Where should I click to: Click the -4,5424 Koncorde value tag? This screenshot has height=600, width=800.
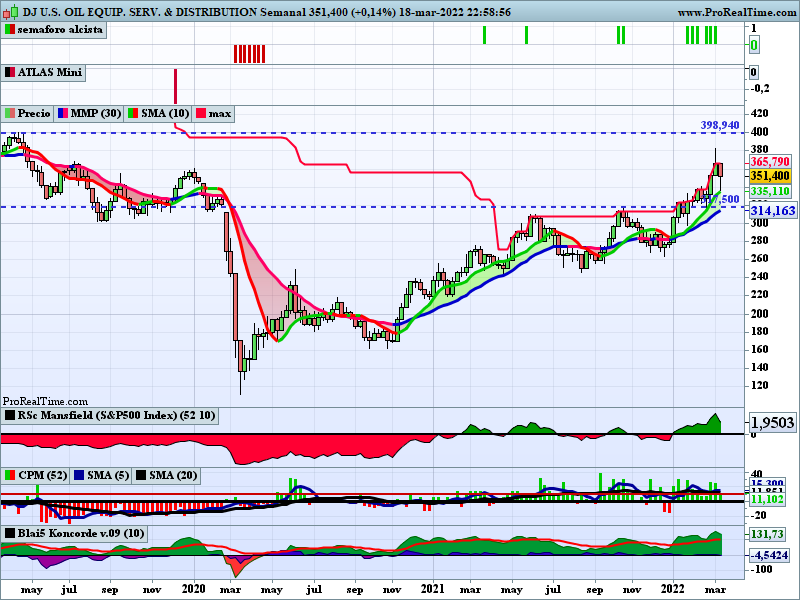click(x=769, y=555)
